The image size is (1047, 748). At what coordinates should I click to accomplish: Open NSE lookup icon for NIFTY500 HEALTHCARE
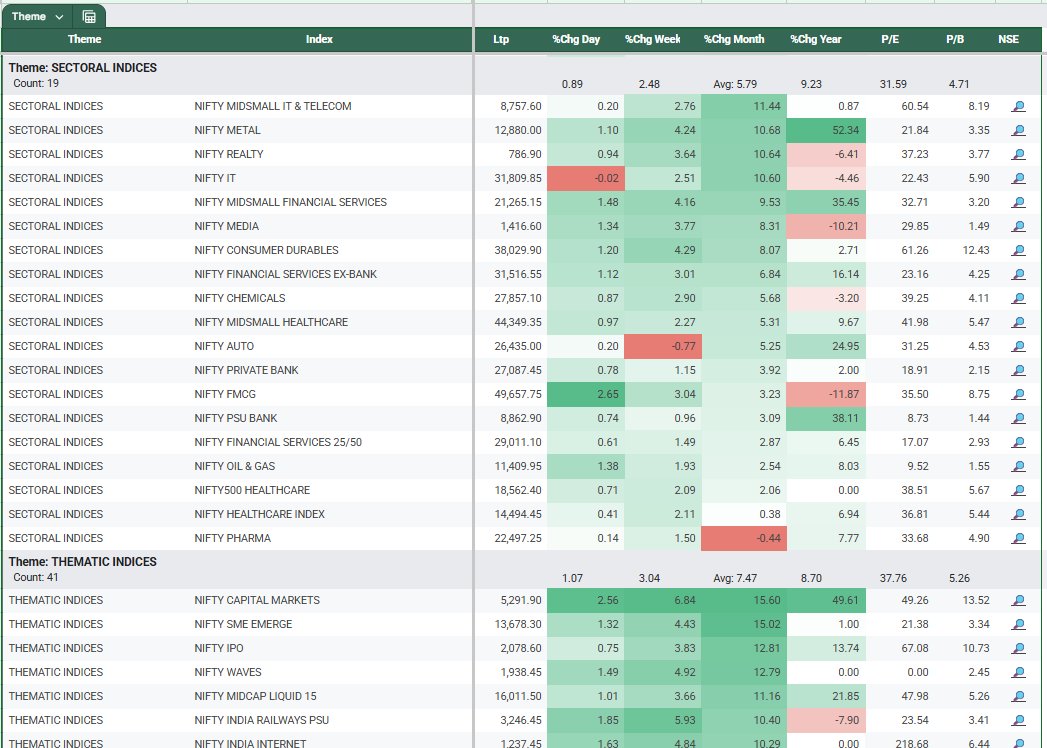click(1018, 491)
